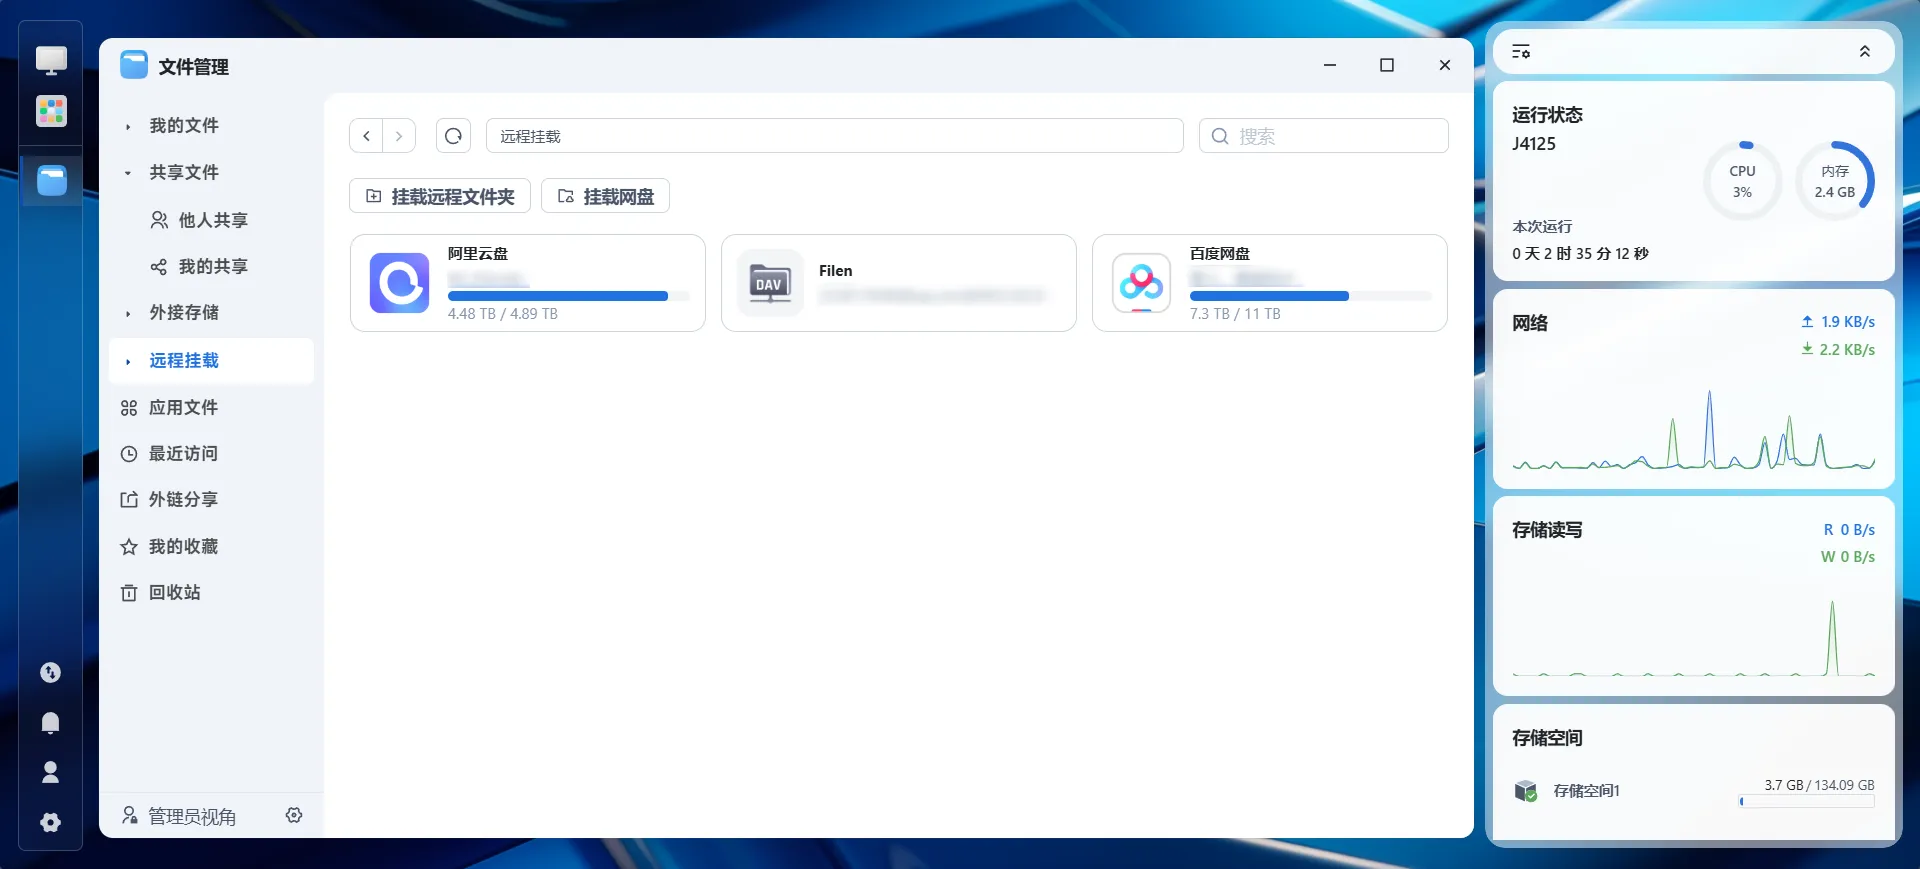The height and width of the screenshot is (869, 1920).
Task: Refresh the remote mount list
Action: [454, 136]
